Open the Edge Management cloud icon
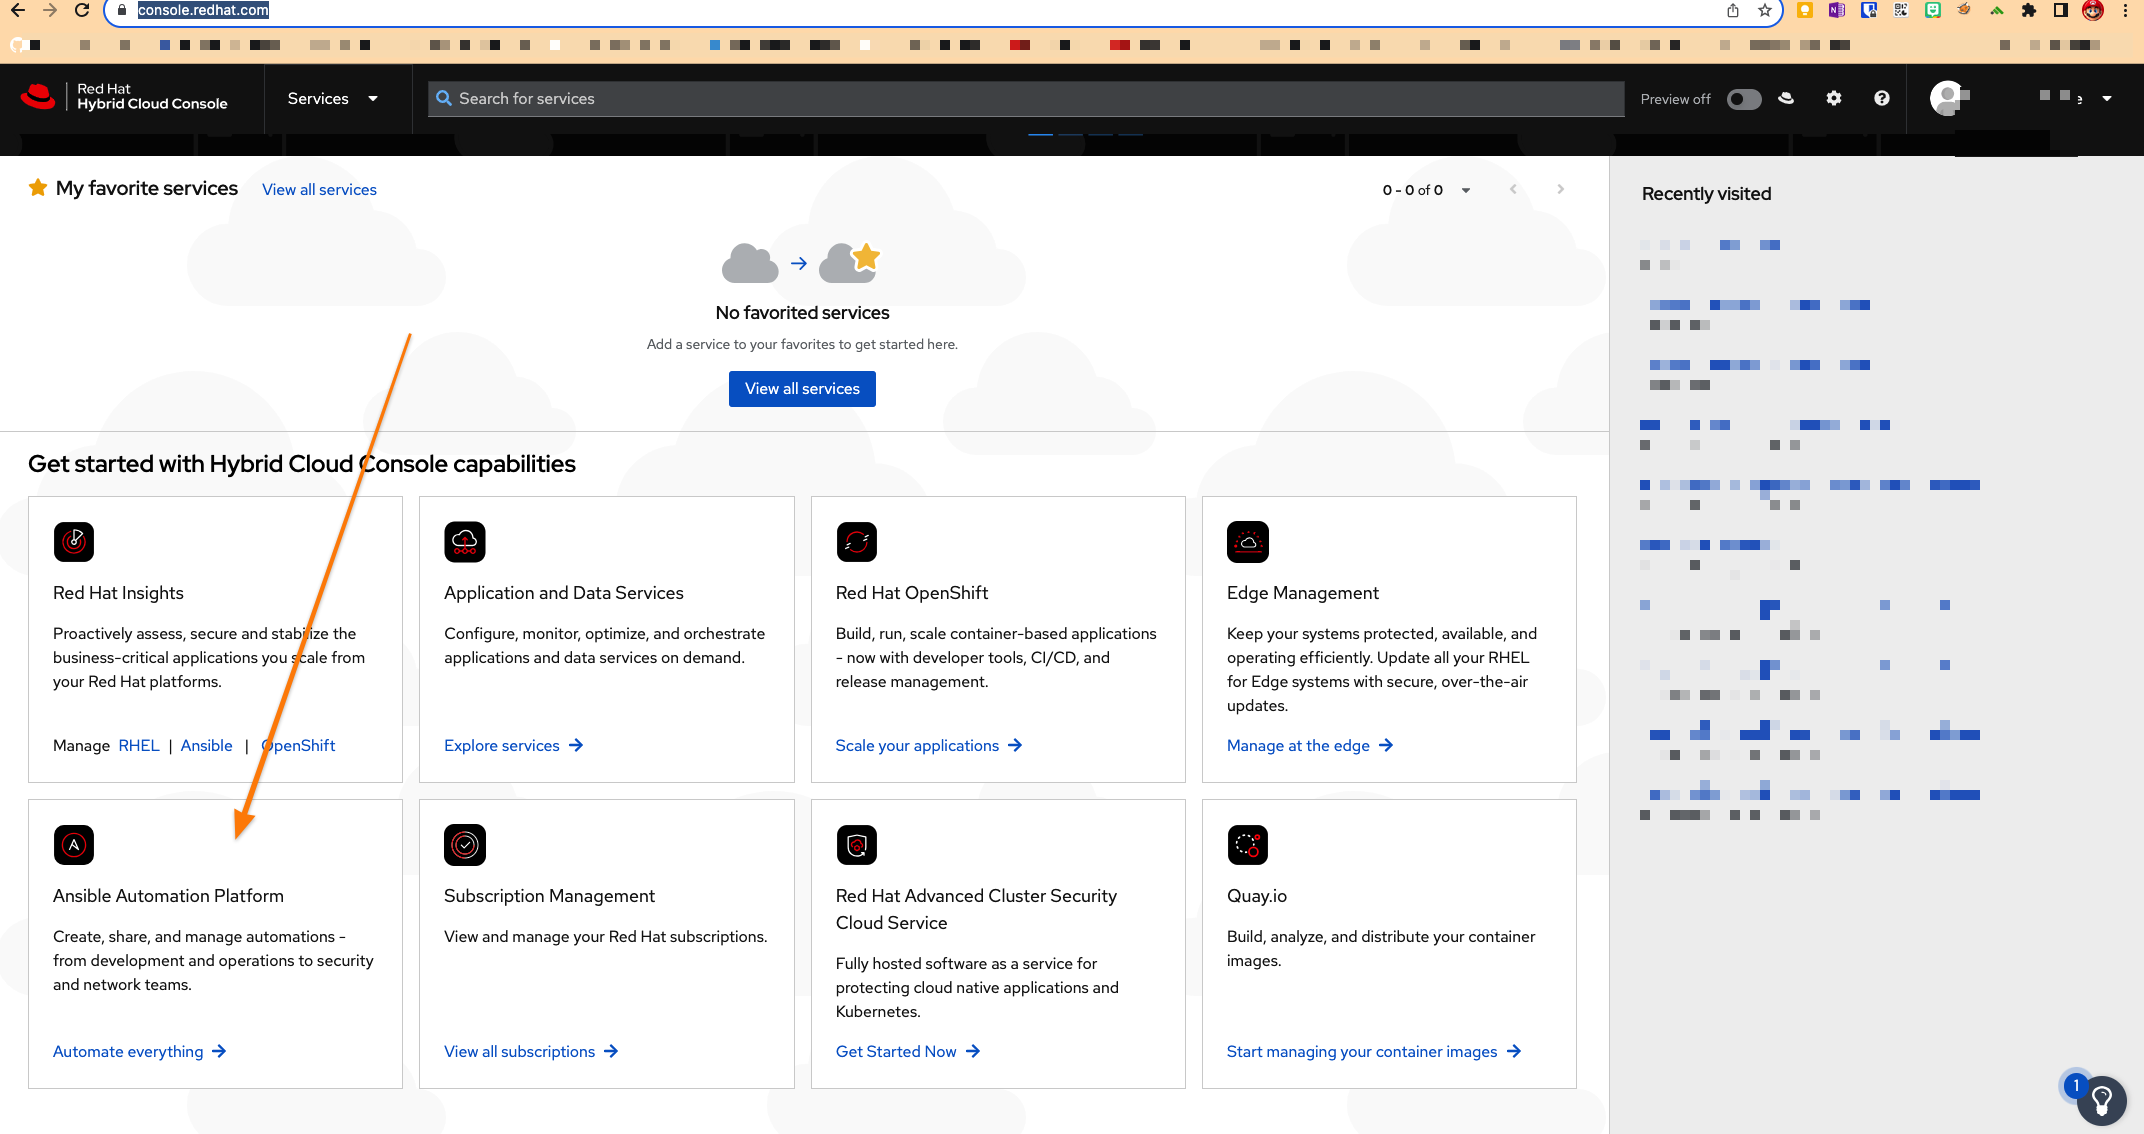Screen dimensions: 2144x1134 (x=1248, y=541)
